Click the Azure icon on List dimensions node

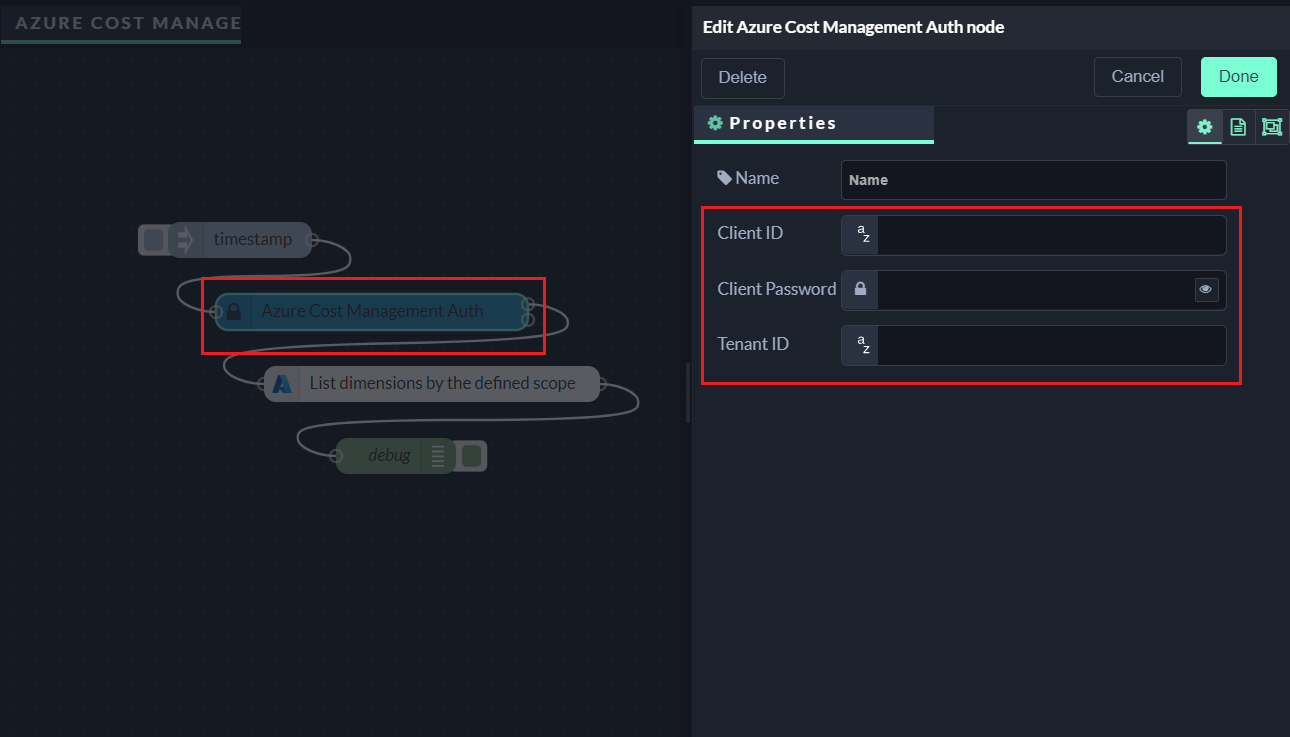pos(282,384)
